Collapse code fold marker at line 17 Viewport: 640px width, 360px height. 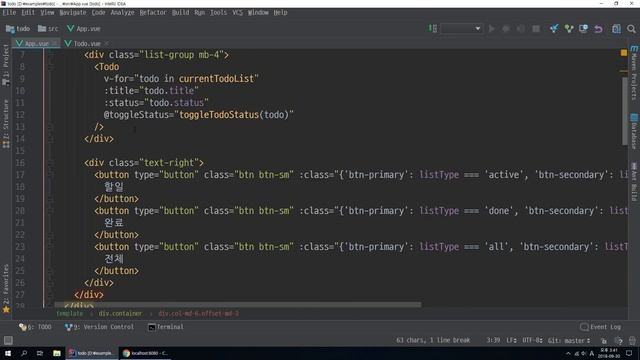[x=50, y=175]
